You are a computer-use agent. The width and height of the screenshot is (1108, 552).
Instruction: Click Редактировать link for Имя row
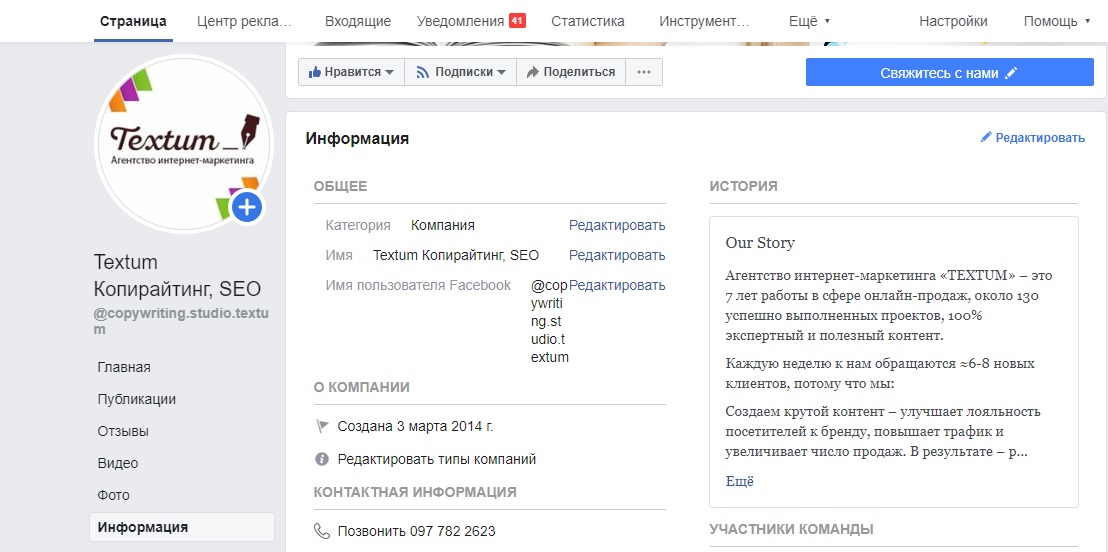tap(617, 255)
